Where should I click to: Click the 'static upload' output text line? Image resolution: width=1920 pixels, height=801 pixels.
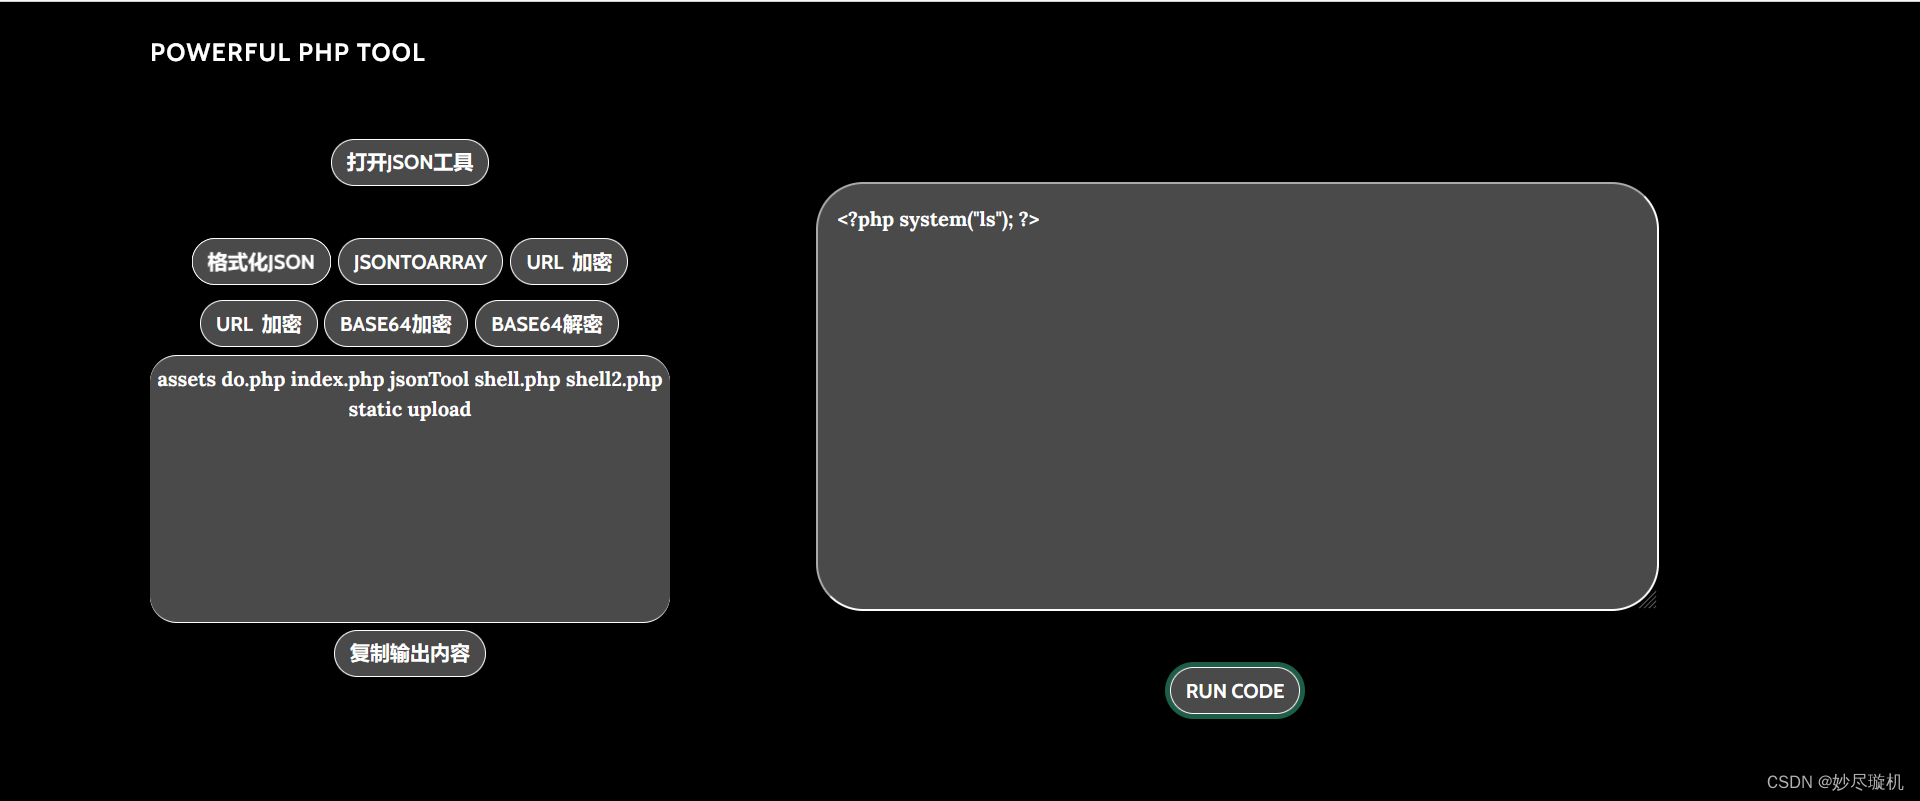410,409
